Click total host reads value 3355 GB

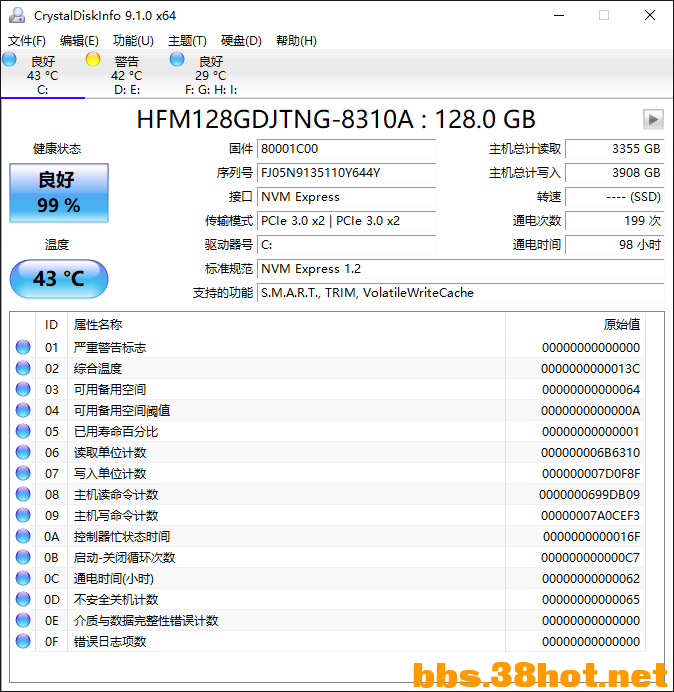(615, 149)
